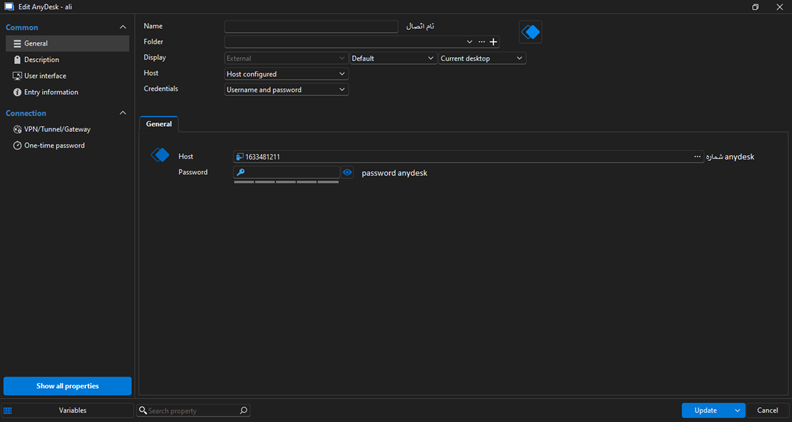792x422 pixels.
Task: Open the External display dropdown
Action: tap(286, 58)
